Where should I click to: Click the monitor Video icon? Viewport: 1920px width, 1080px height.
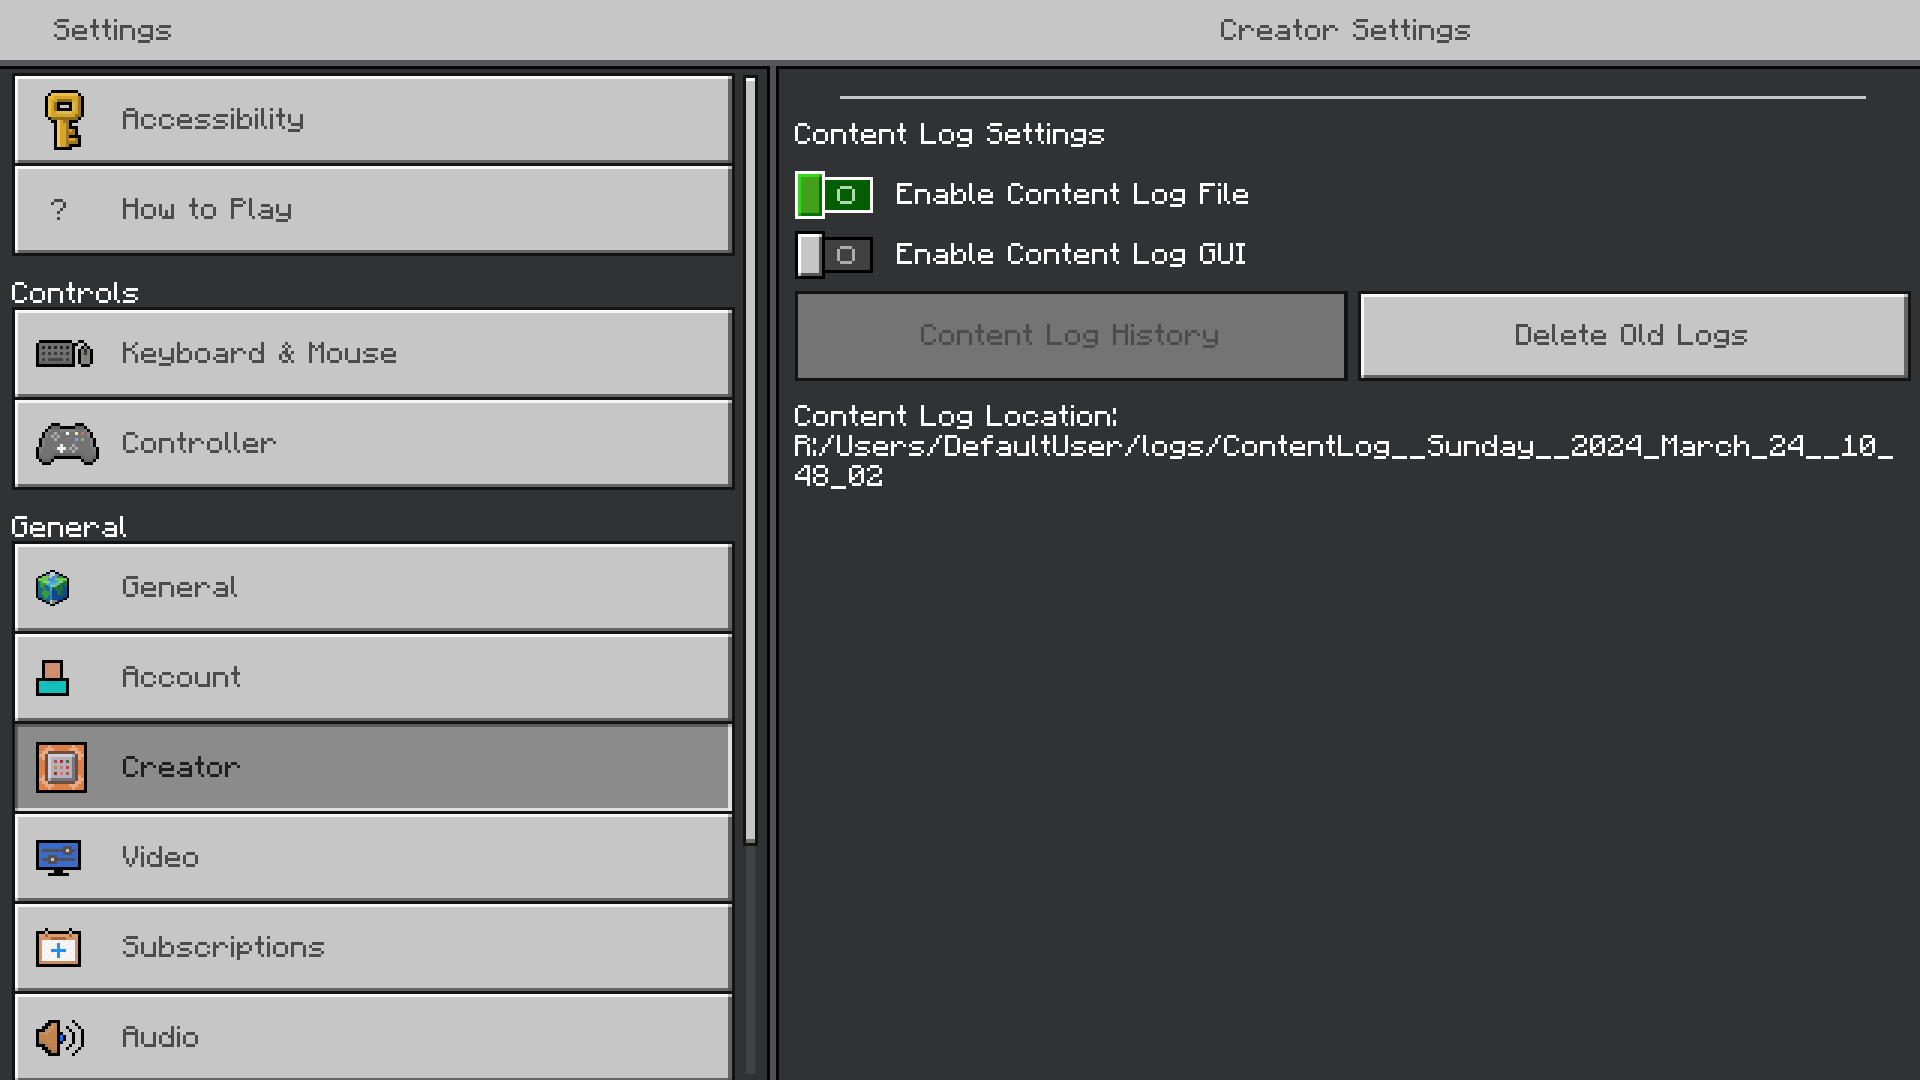tap(58, 858)
